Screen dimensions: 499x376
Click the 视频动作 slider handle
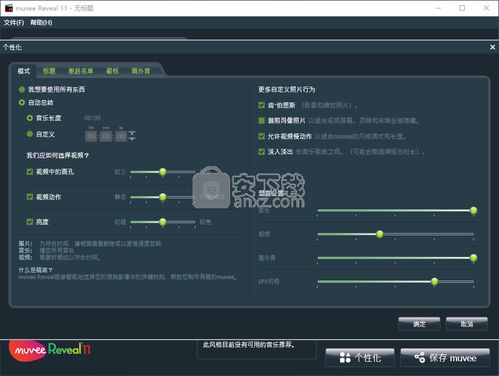click(x=163, y=197)
